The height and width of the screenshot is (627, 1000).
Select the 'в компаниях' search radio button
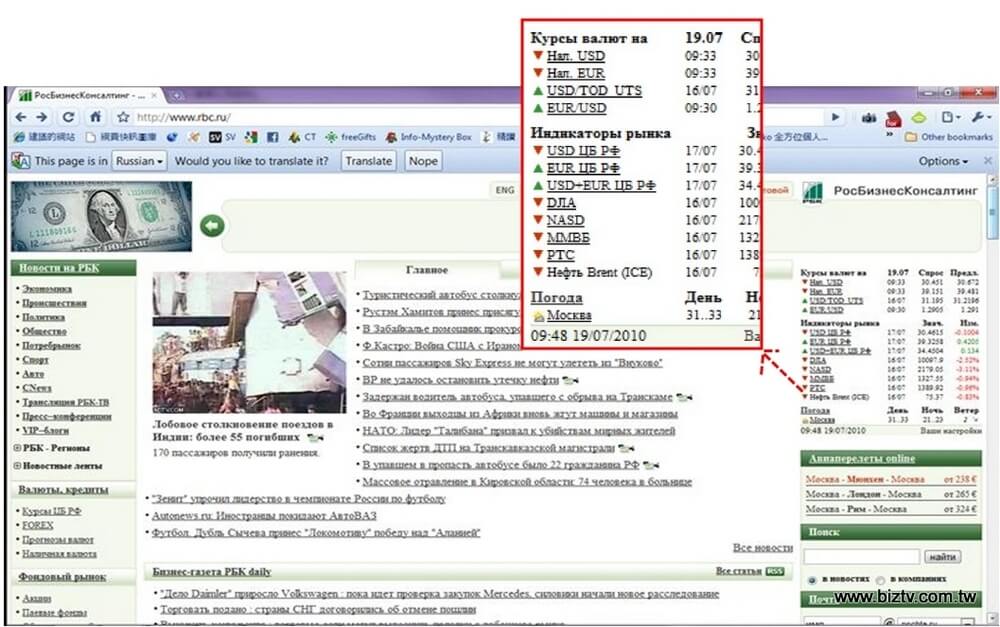879,580
